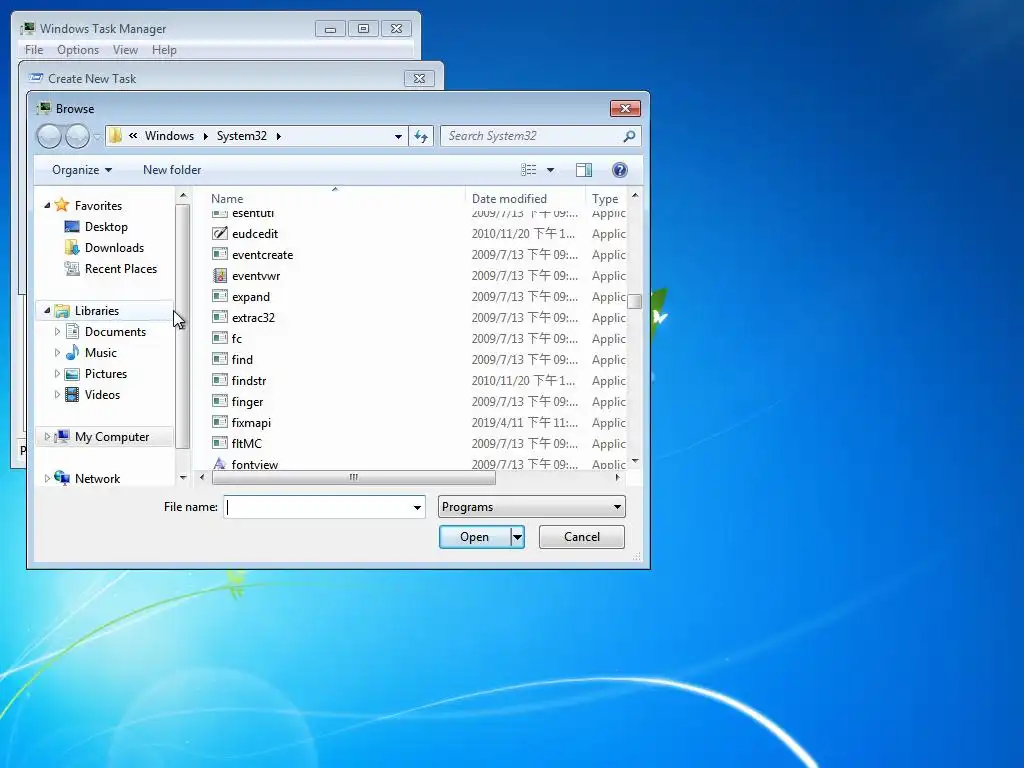Screen dimensions: 1024x768
Task: Select the fontview file name
Action: click(255, 464)
